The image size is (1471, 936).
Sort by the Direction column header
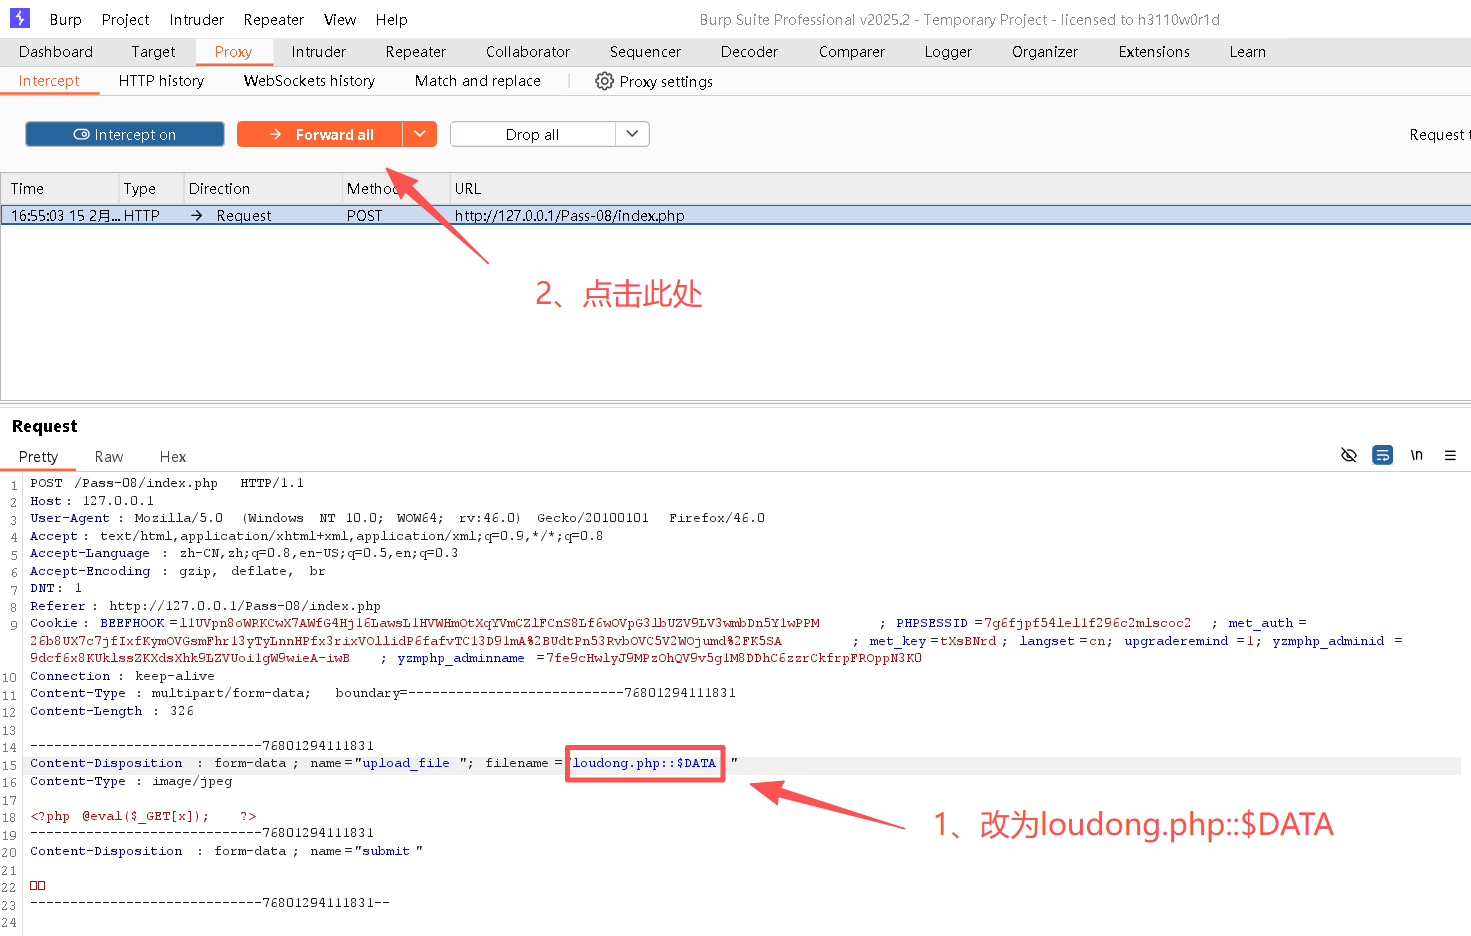(x=262, y=188)
